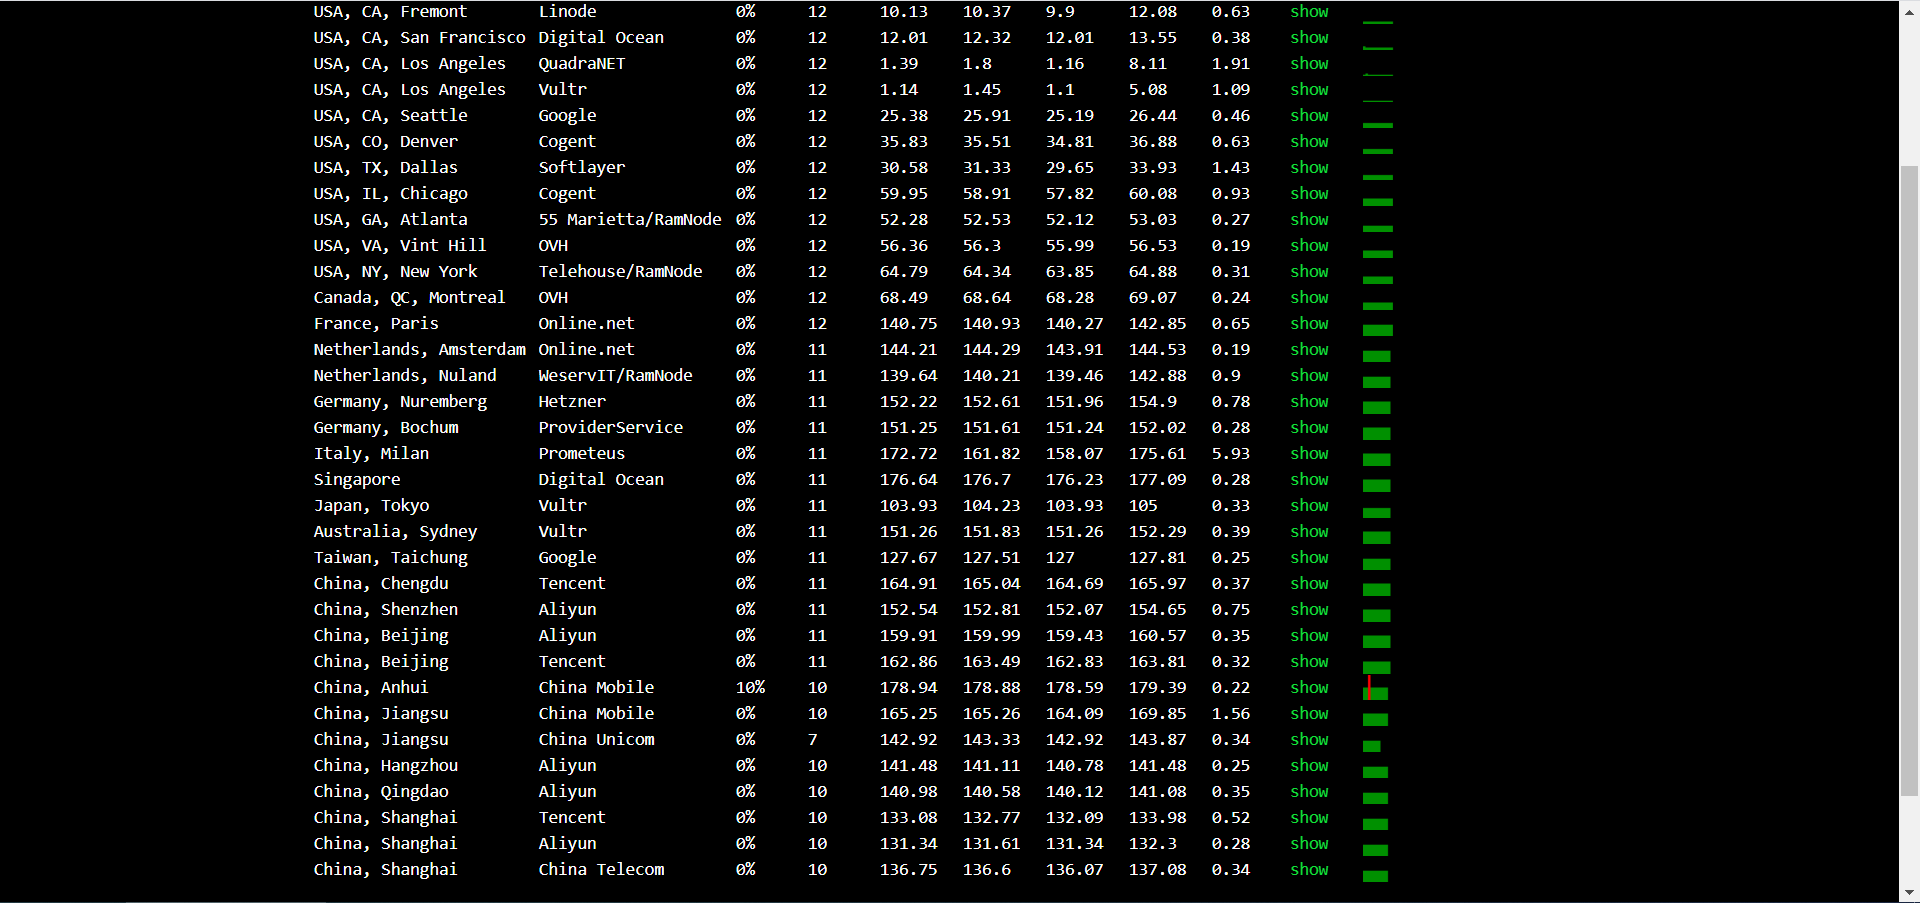Click the 'USA, CA, Fremont' location text
1920x903 pixels.
point(390,12)
